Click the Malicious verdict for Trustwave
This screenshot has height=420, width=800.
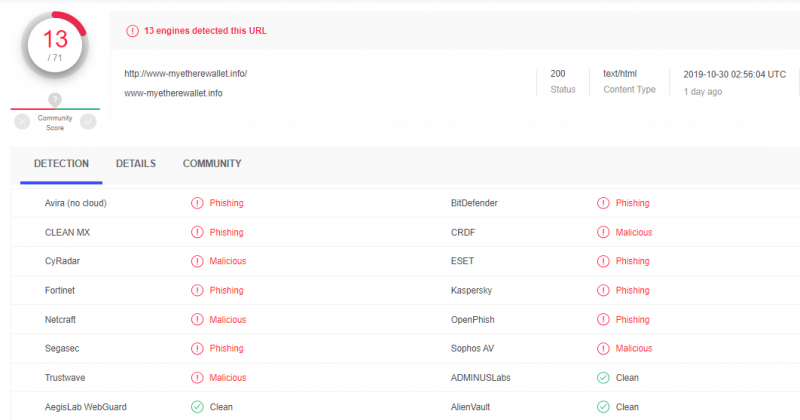(x=228, y=378)
